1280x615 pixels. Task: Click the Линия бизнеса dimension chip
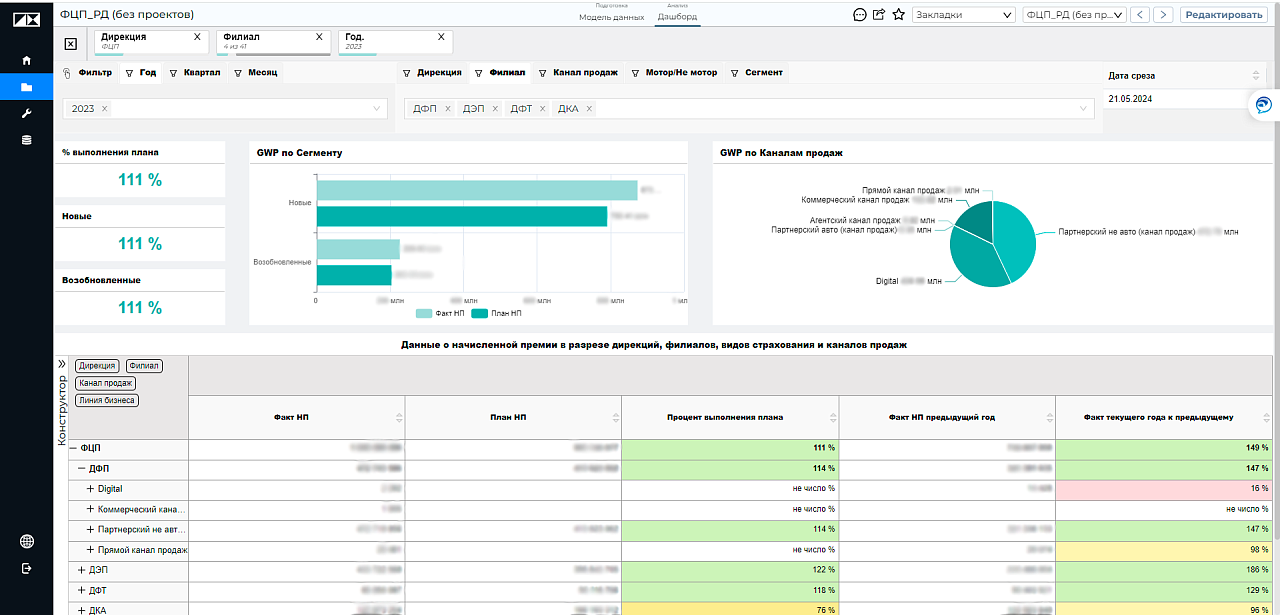106,400
